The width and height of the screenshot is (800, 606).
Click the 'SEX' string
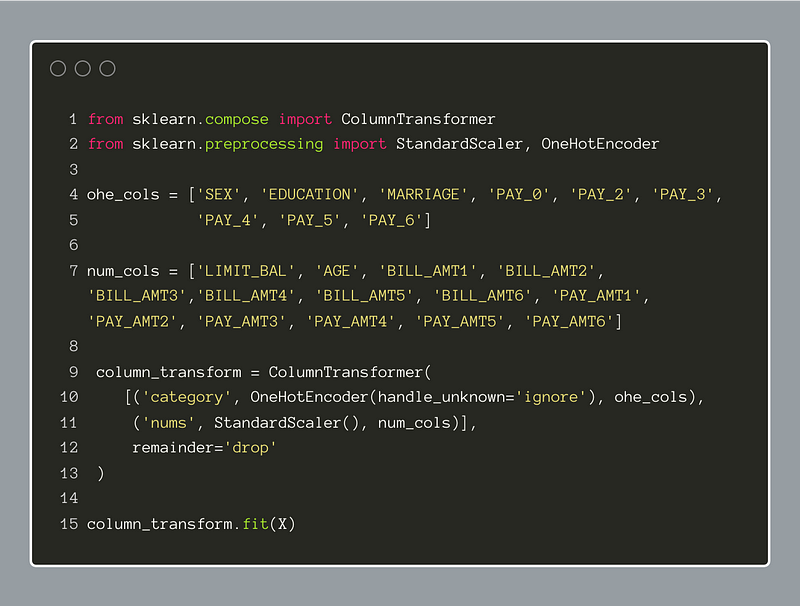219,195
